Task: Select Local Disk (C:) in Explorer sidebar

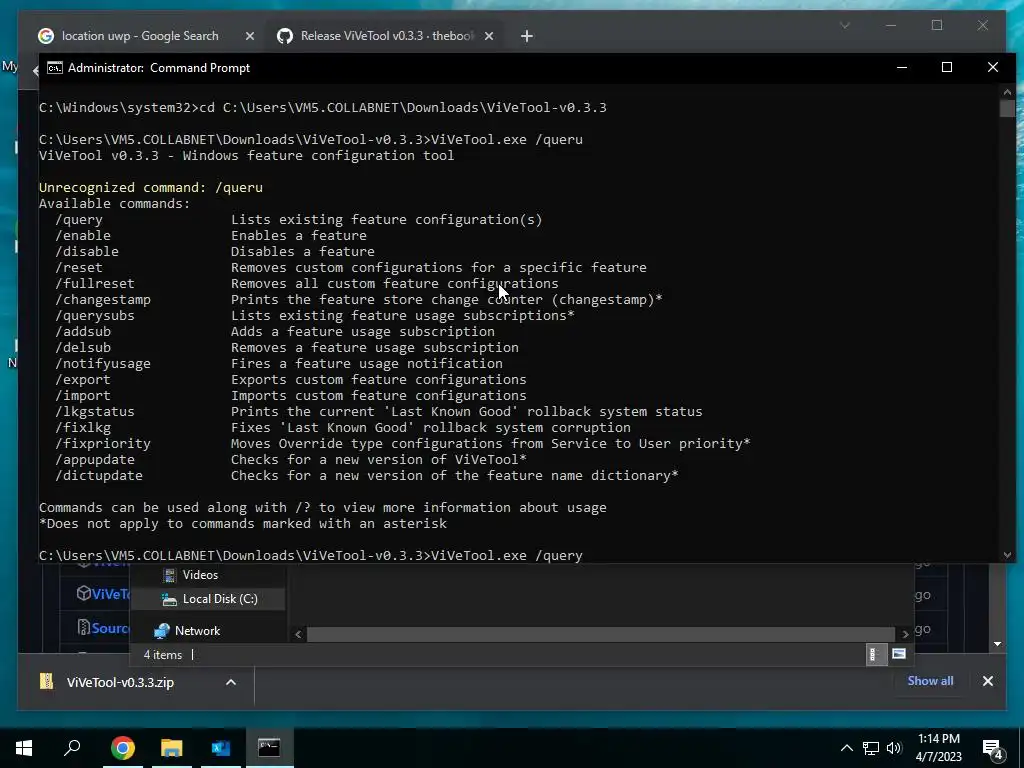Action: [220, 599]
